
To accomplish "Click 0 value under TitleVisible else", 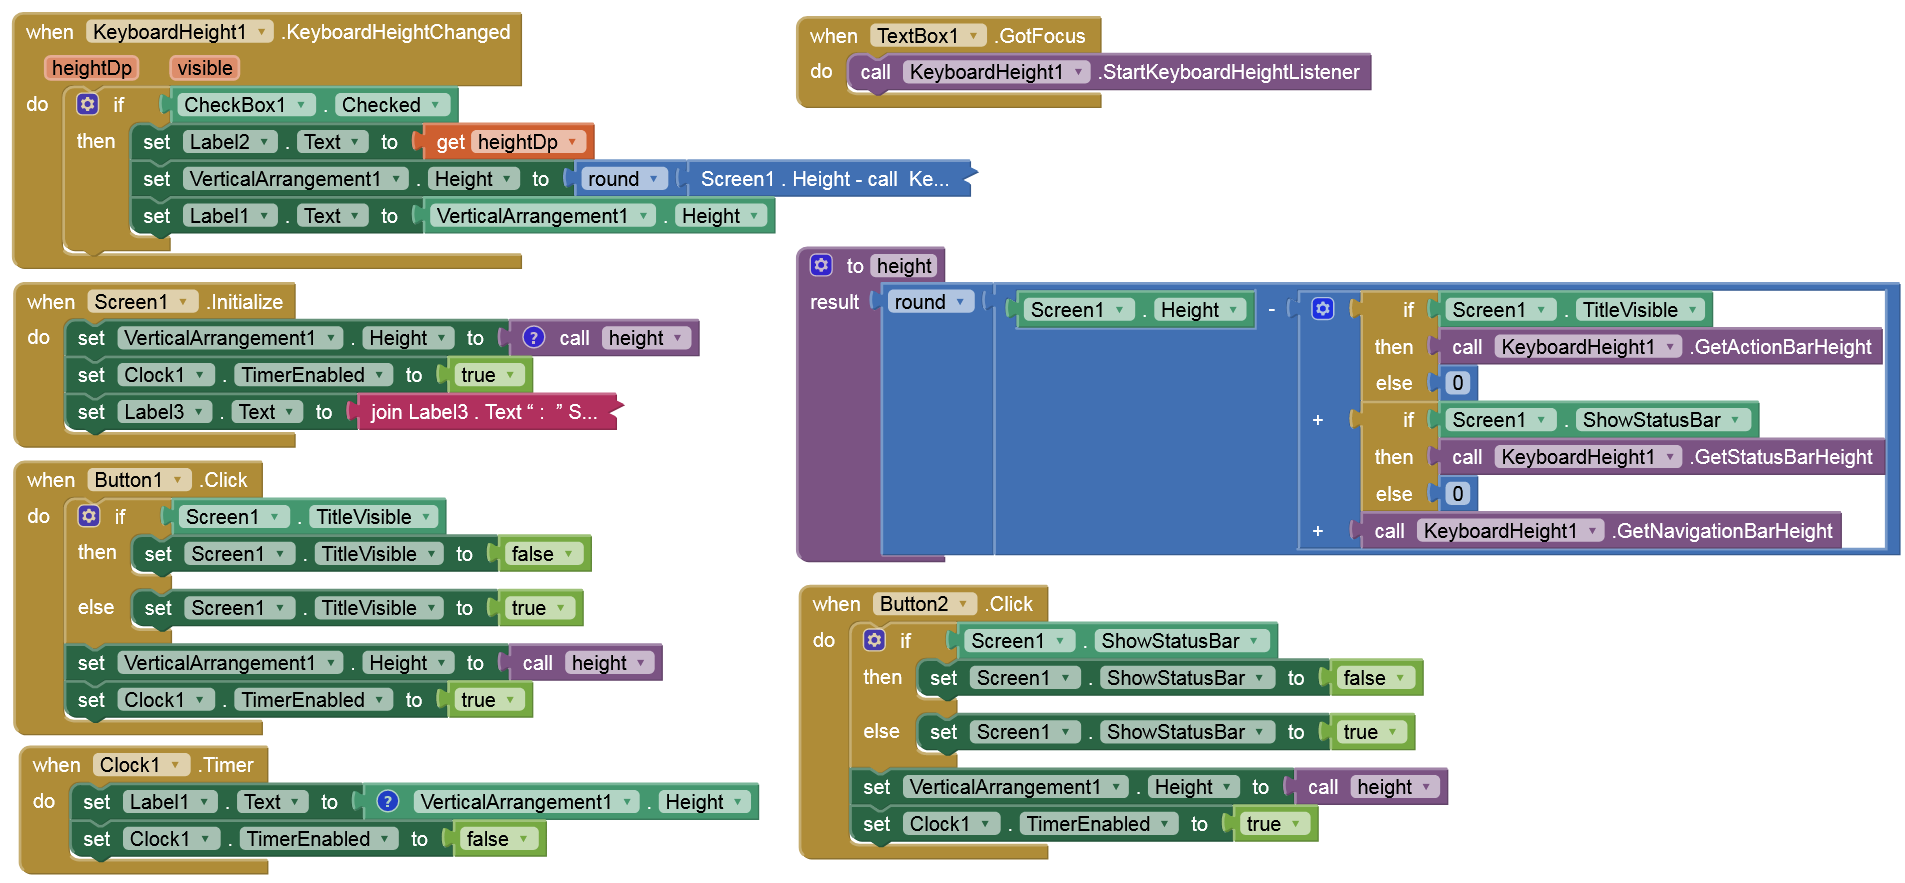I will click(1458, 383).
